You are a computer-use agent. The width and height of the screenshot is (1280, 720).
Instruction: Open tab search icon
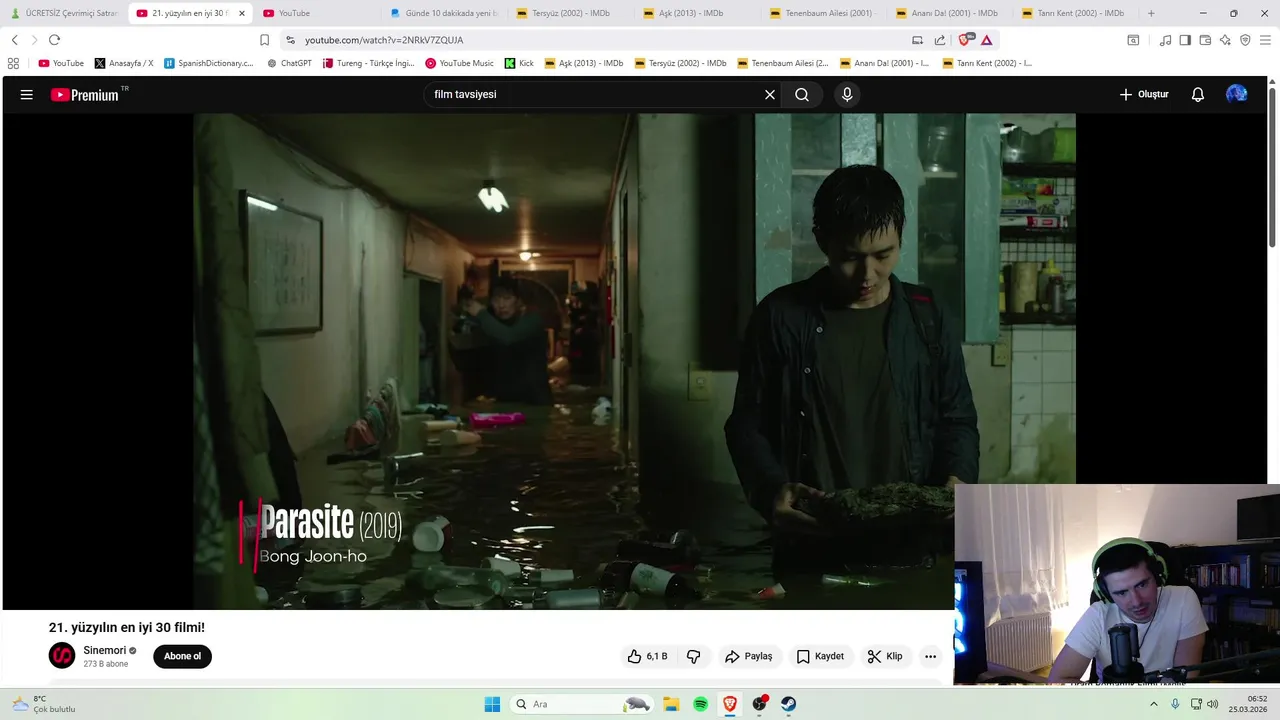pyautogui.click(x=1133, y=40)
